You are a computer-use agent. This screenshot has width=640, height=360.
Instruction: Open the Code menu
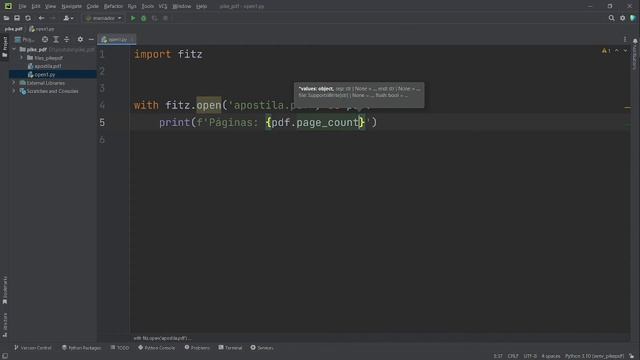93,6
